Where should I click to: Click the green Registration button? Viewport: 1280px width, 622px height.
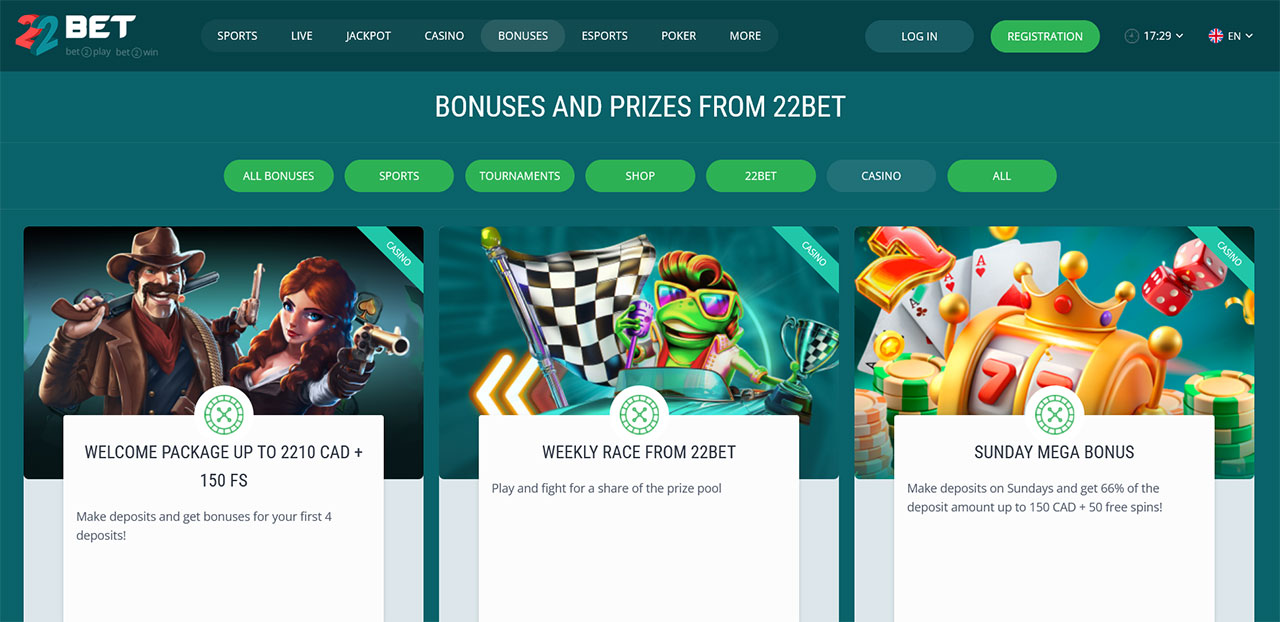pyautogui.click(x=1045, y=36)
